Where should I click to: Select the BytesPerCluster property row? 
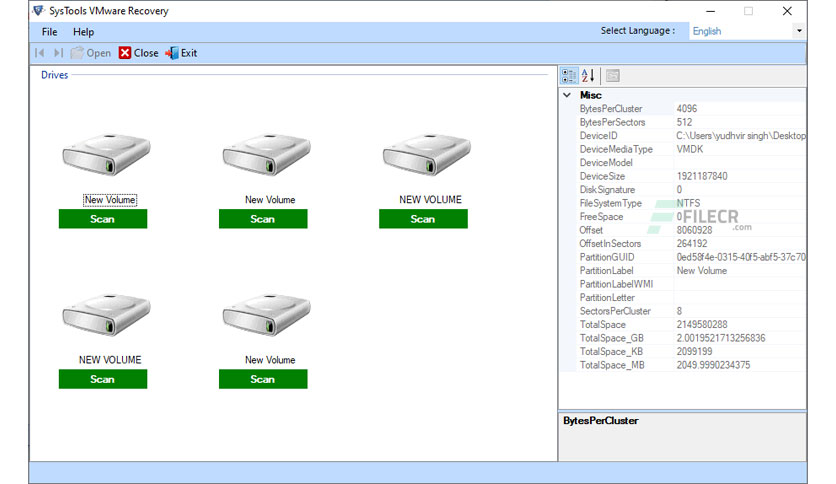[x=691, y=109]
